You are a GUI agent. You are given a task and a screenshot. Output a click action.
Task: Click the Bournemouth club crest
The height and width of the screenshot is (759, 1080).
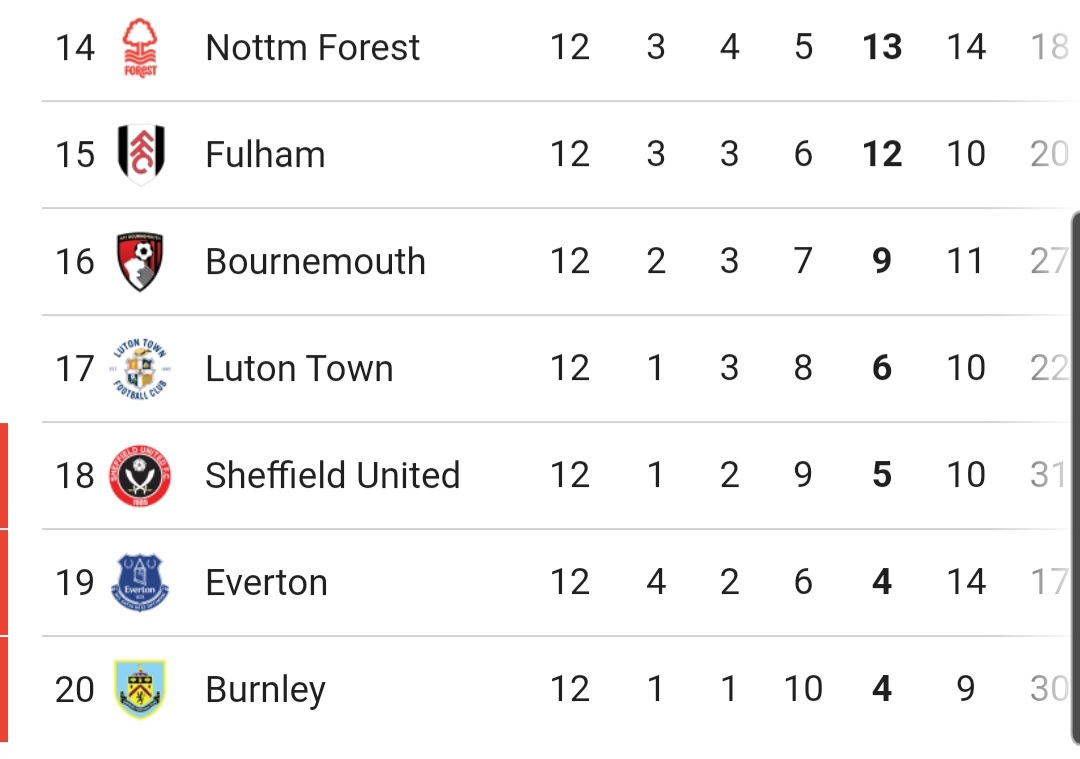140,261
